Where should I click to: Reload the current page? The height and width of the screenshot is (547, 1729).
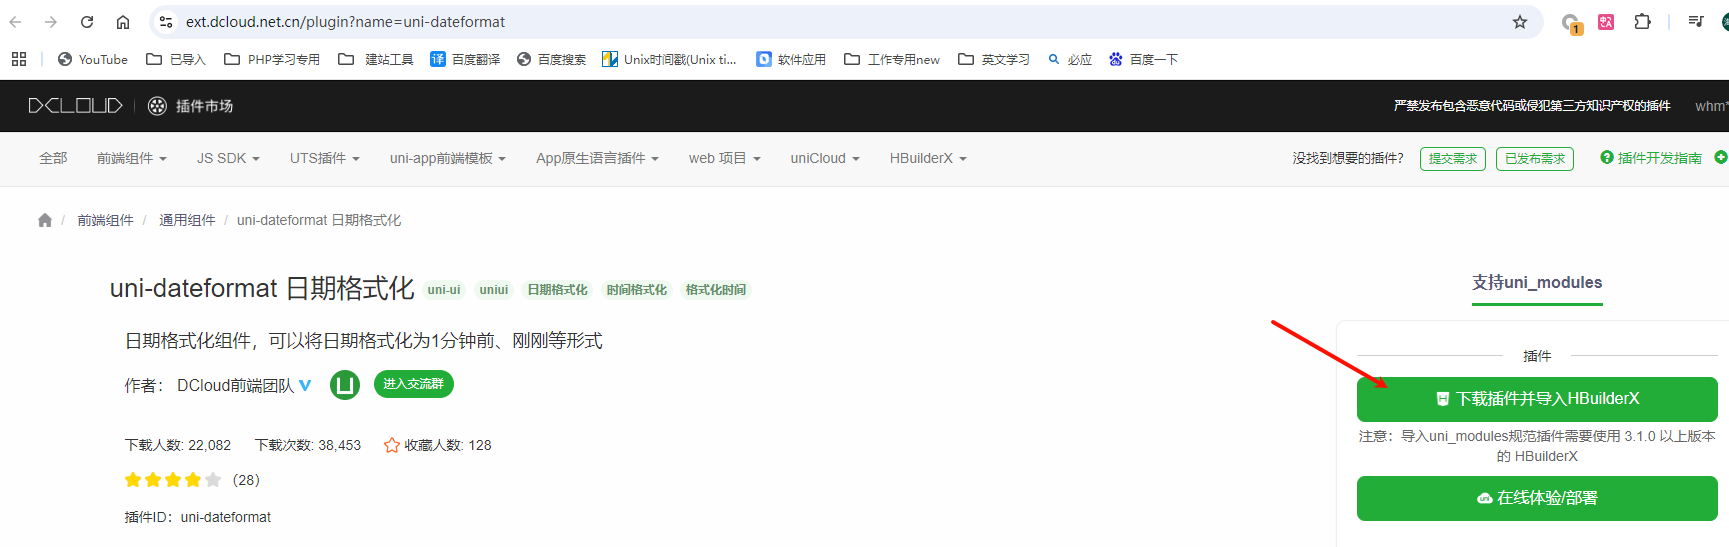87,22
